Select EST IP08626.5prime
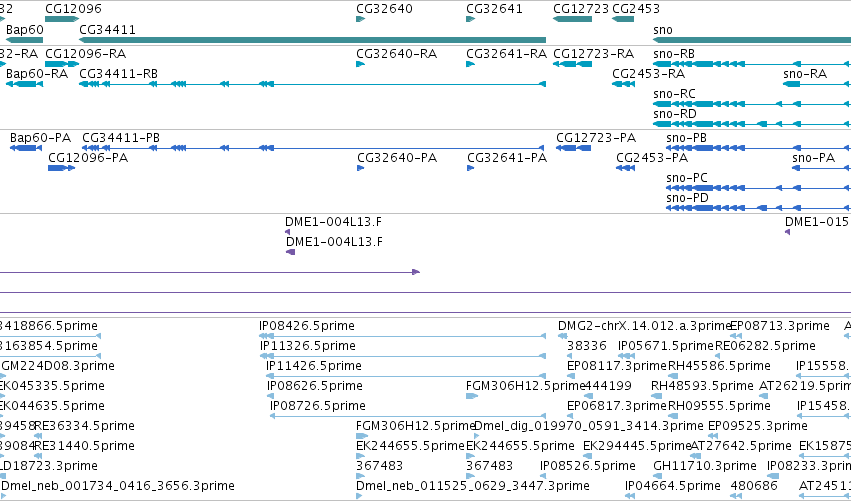 pyautogui.click(x=315, y=385)
